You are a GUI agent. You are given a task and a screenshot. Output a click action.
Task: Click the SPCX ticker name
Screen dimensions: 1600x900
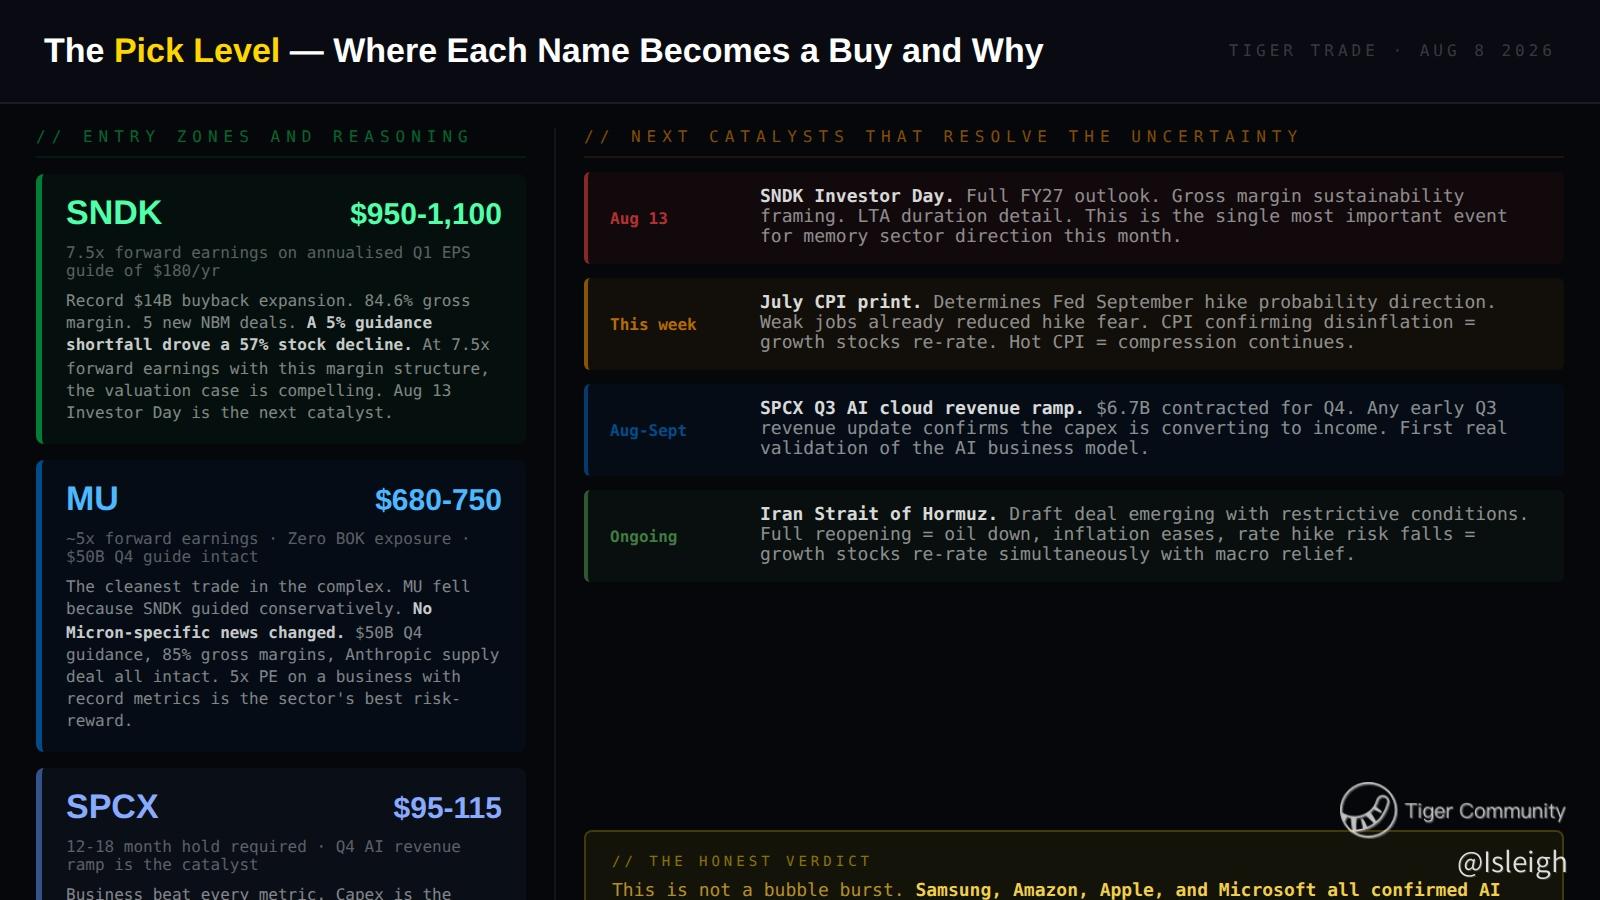(x=112, y=807)
